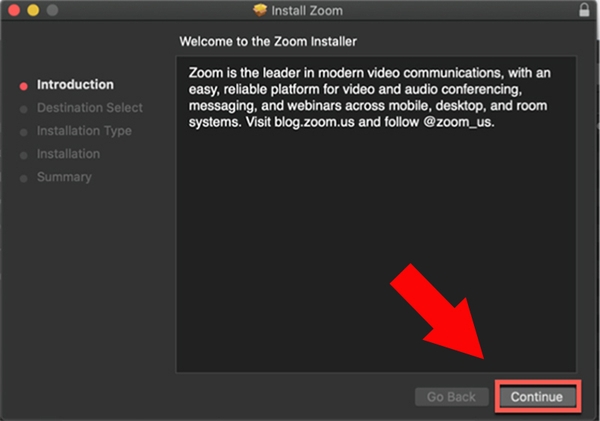This screenshot has width=600, height=421.
Task: Click the gray bullet beside Destination Select
Action: 24,109
